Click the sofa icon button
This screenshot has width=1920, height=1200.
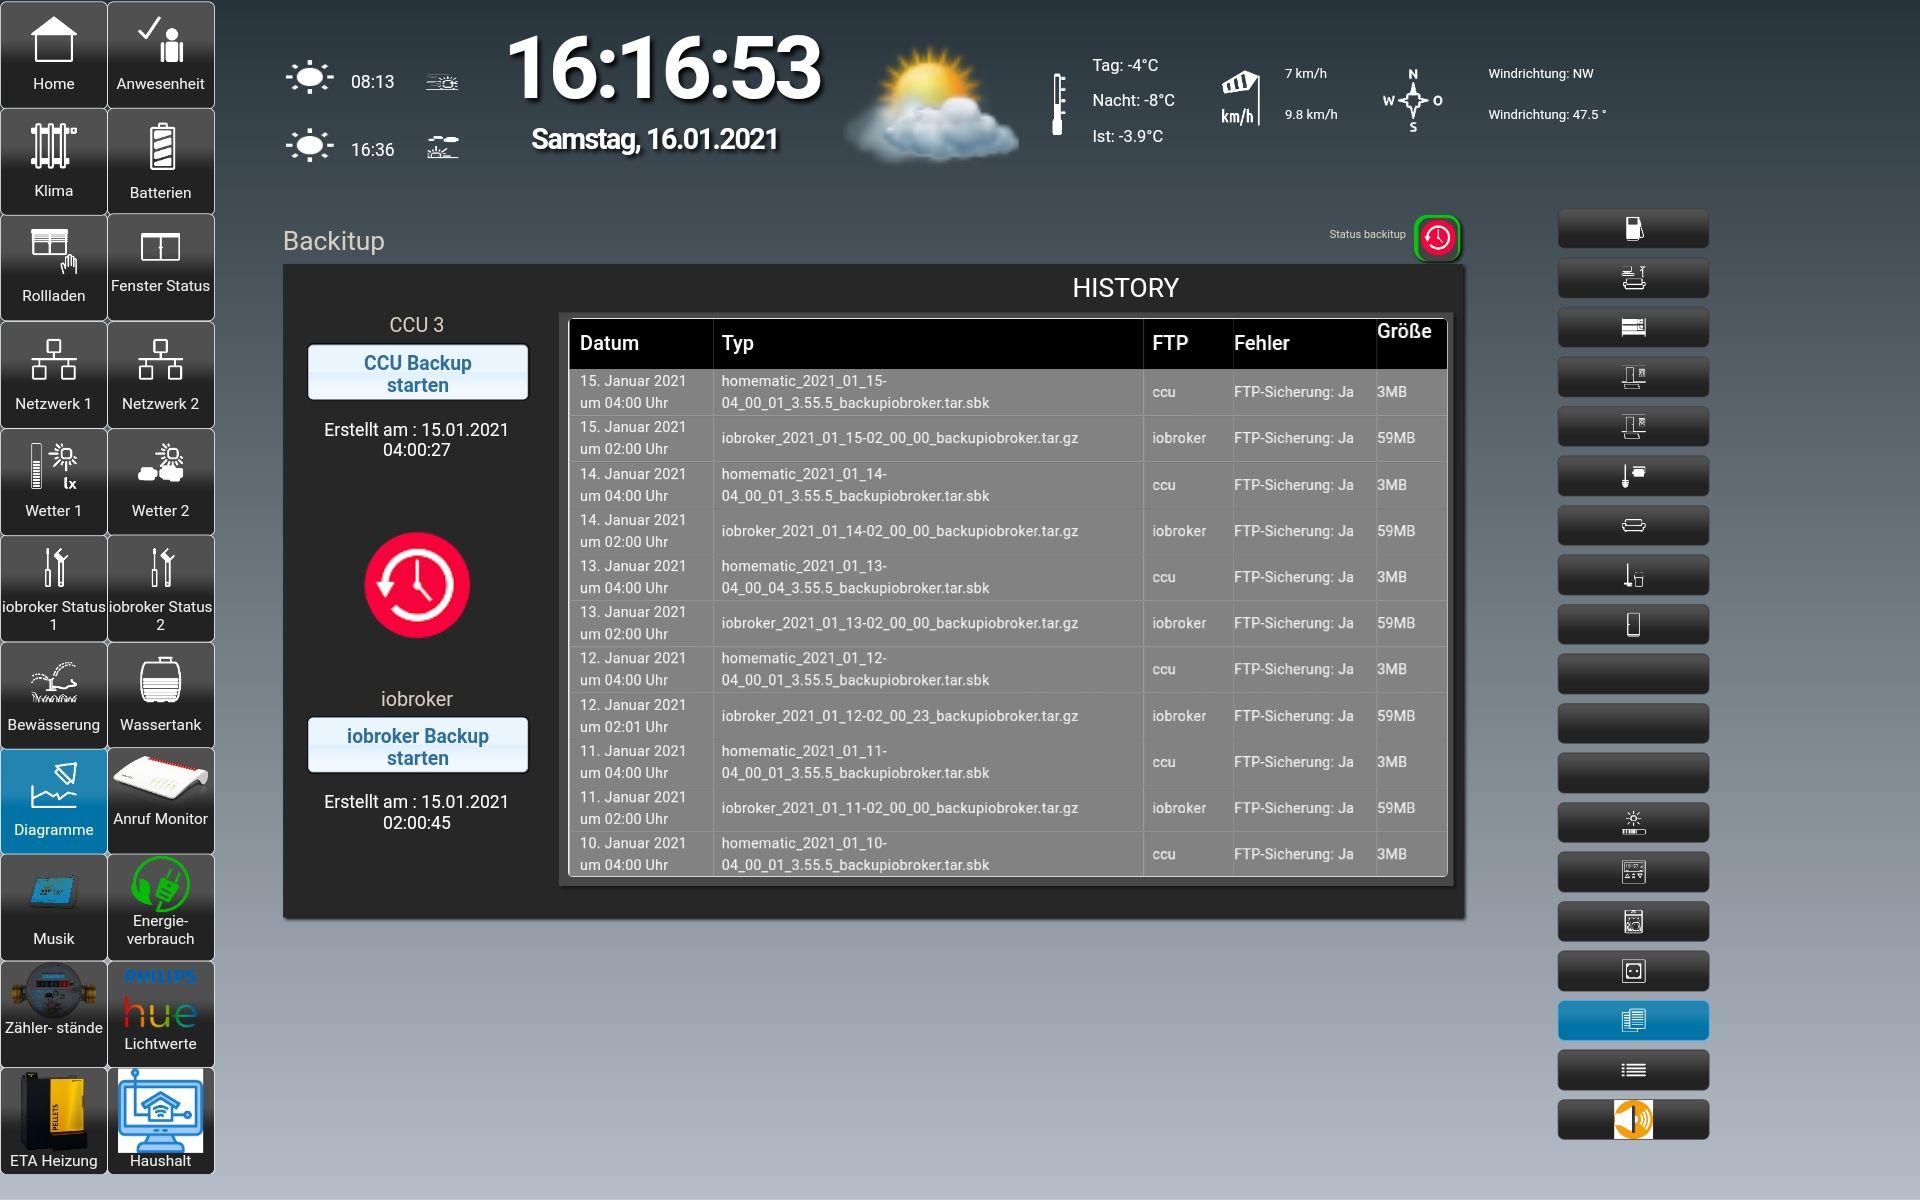pyautogui.click(x=1632, y=526)
